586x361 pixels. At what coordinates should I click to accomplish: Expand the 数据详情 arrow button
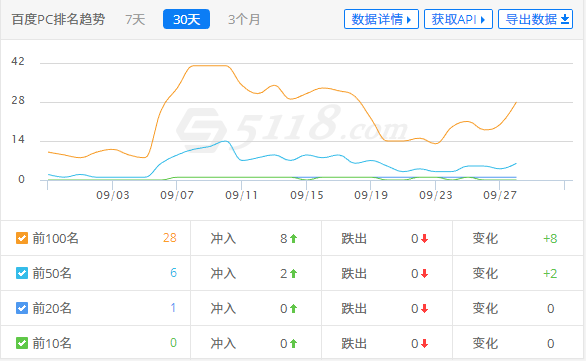381,19
